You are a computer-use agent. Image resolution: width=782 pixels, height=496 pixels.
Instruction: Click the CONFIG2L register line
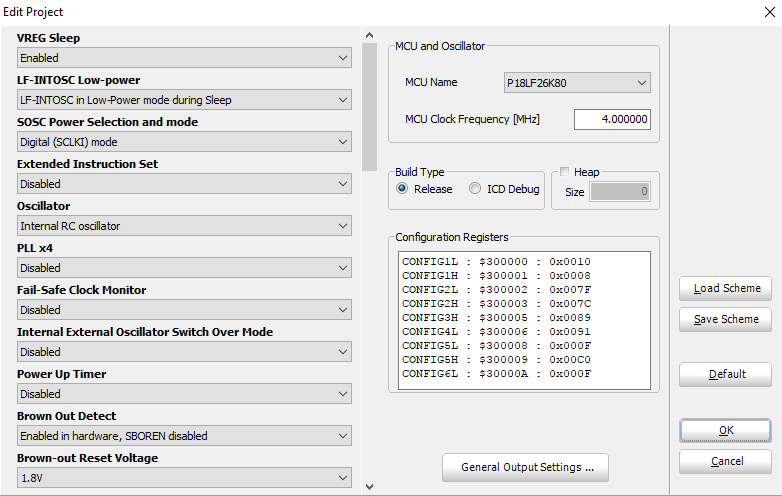click(x=496, y=290)
